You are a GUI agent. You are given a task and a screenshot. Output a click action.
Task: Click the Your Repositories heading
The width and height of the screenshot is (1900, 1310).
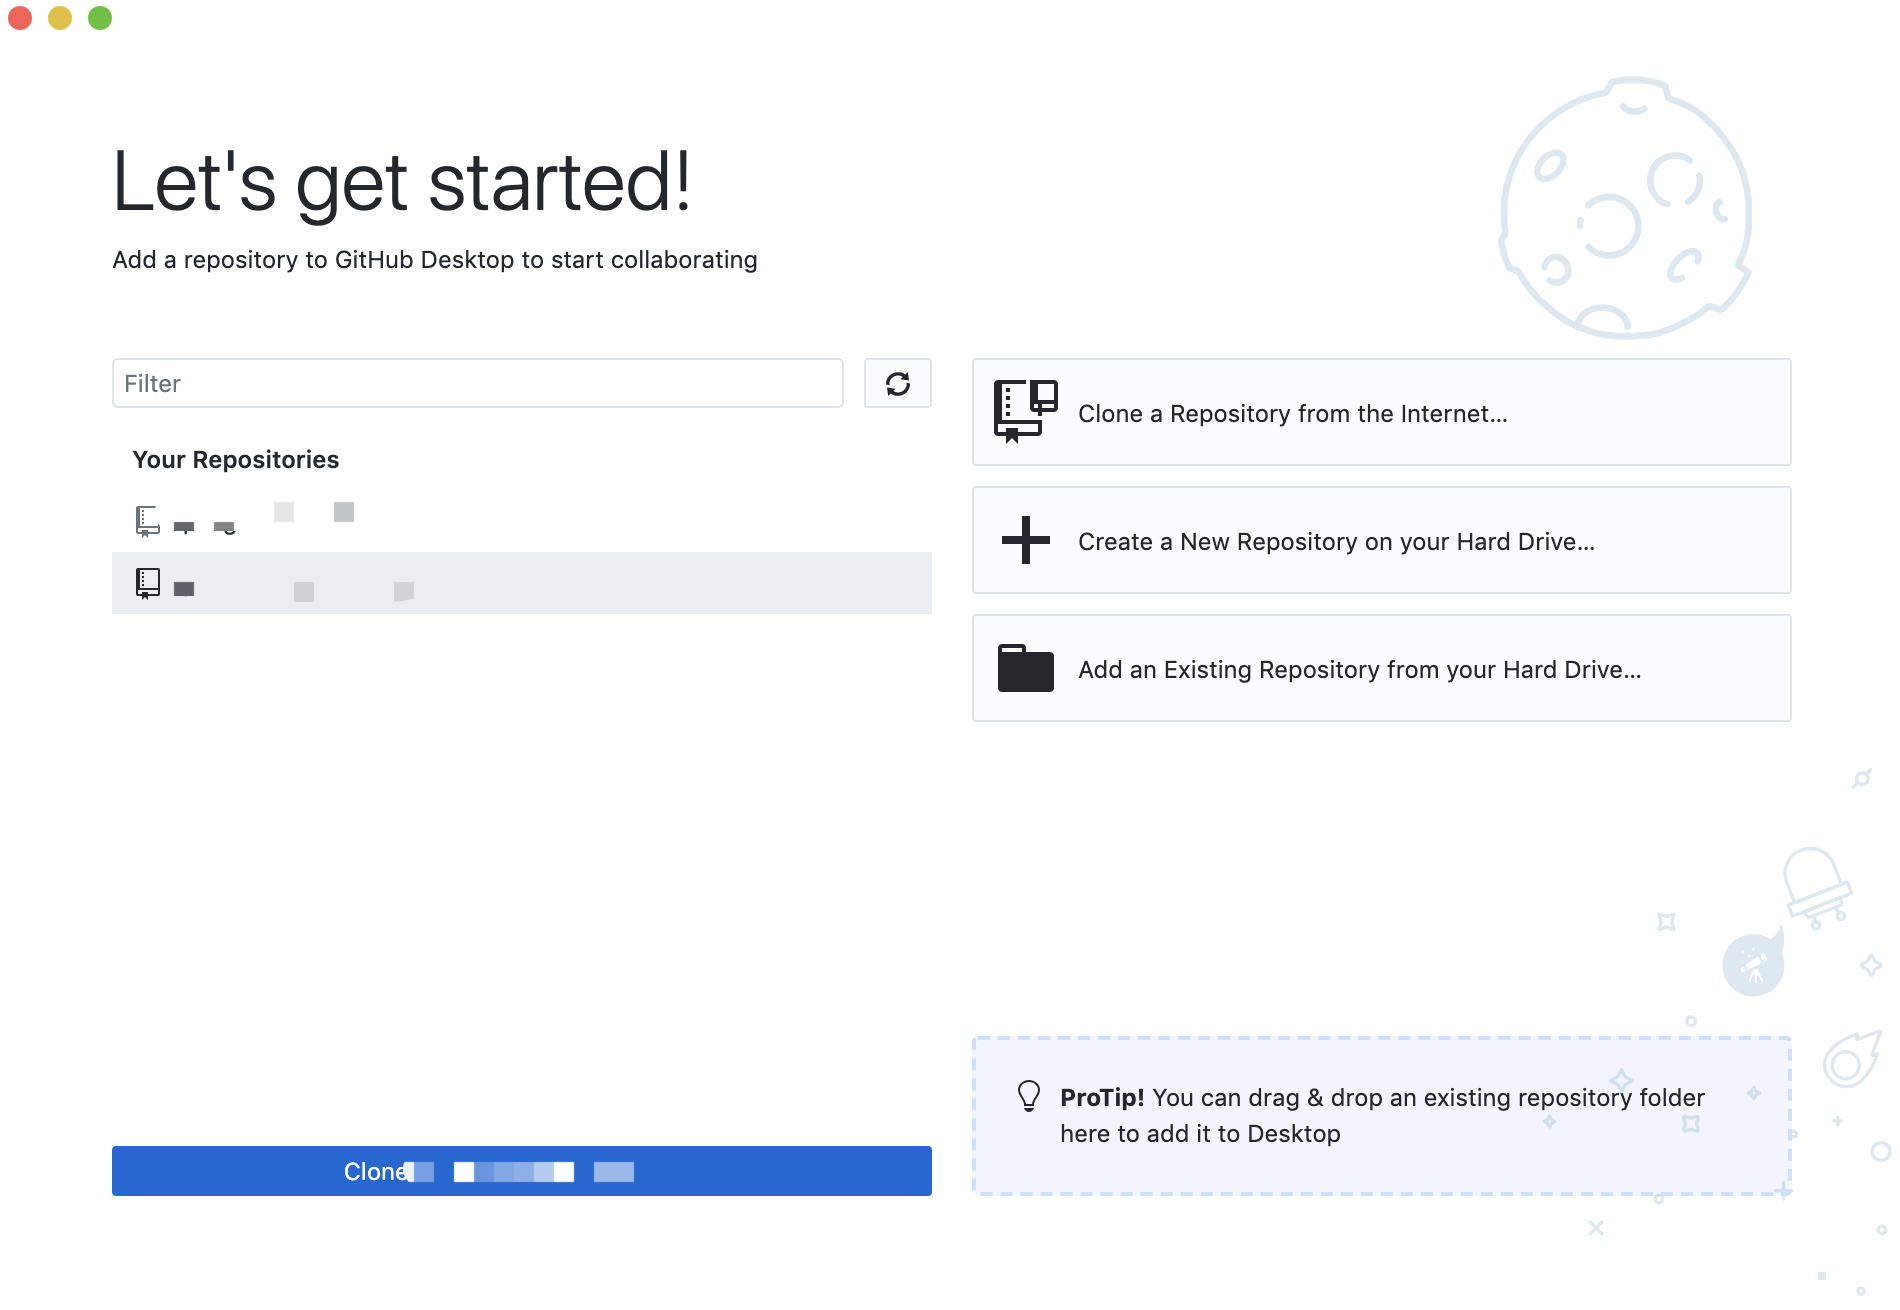(236, 460)
